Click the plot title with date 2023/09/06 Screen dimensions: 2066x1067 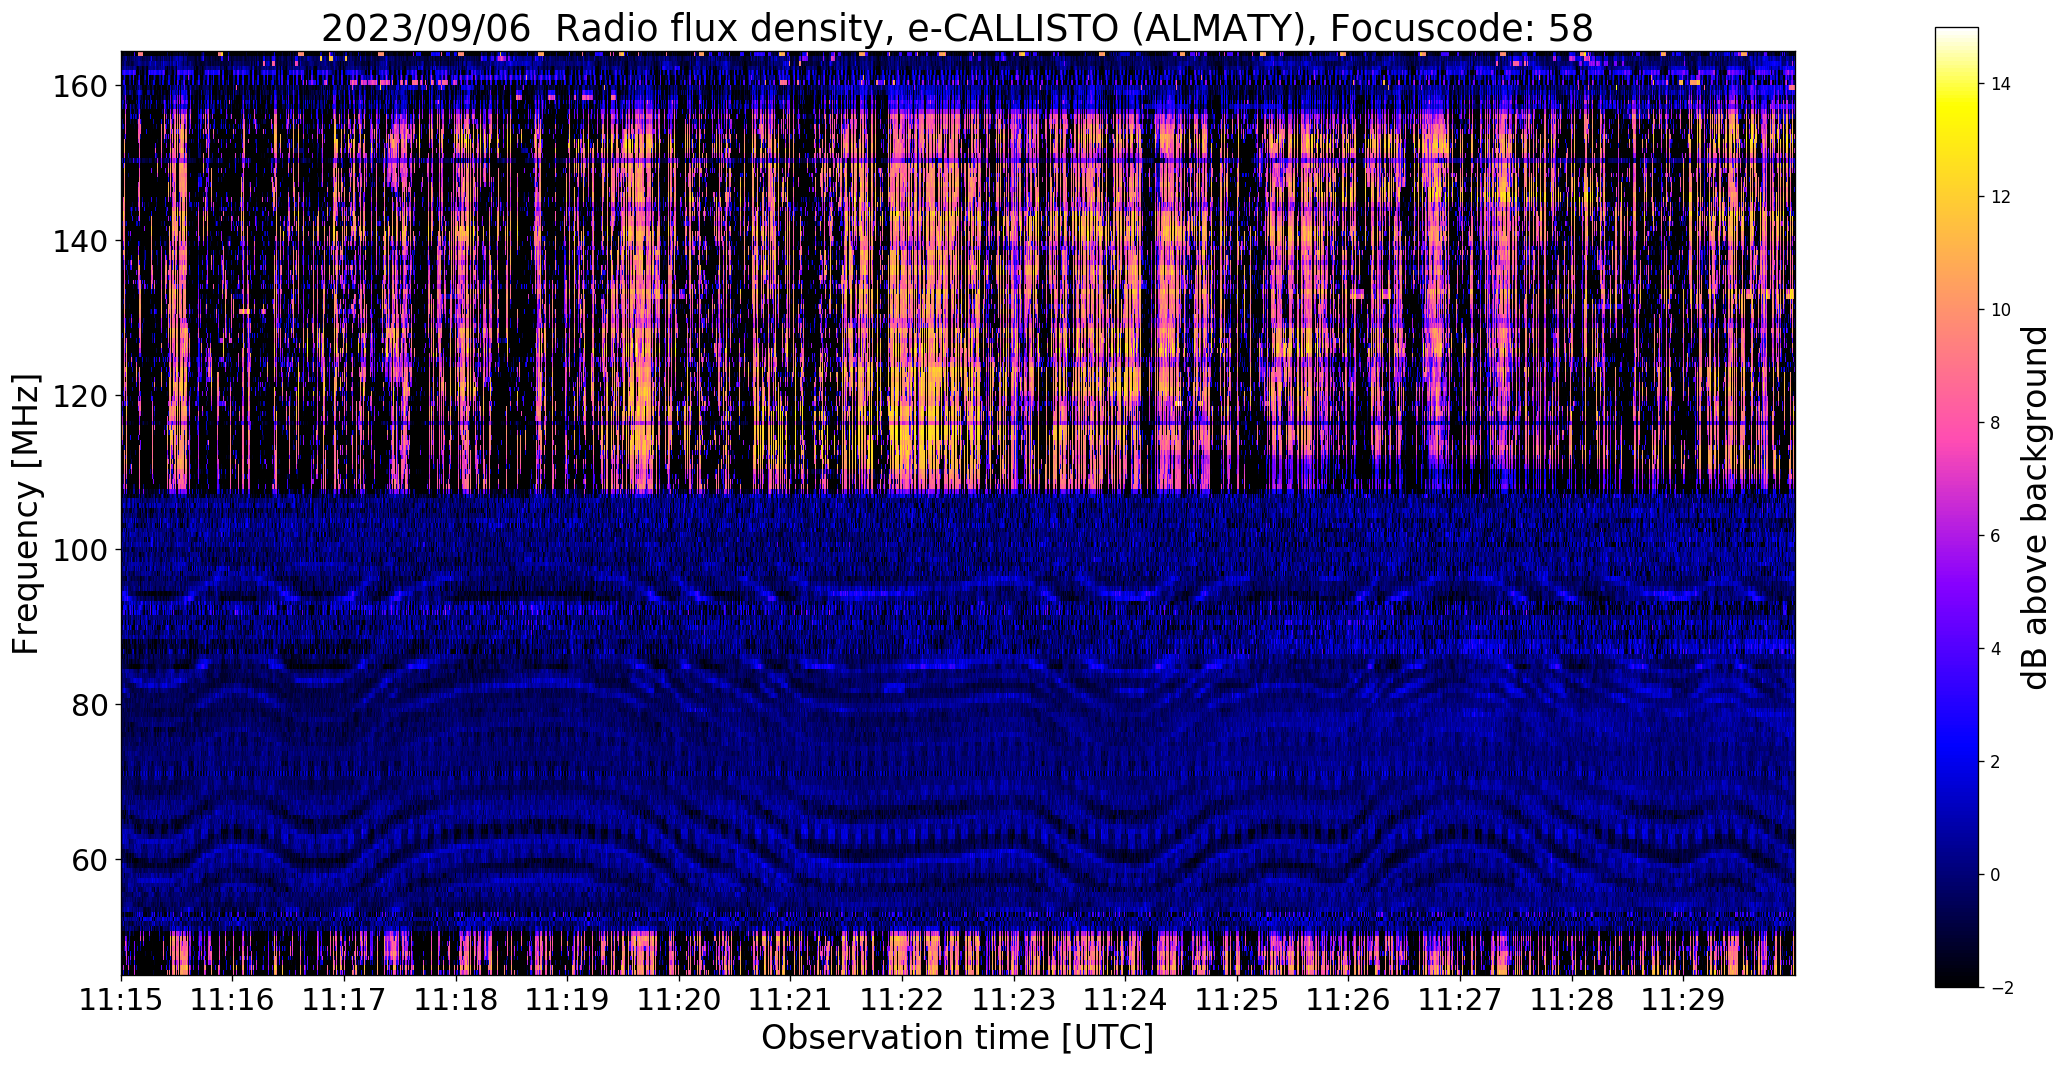click(957, 29)
